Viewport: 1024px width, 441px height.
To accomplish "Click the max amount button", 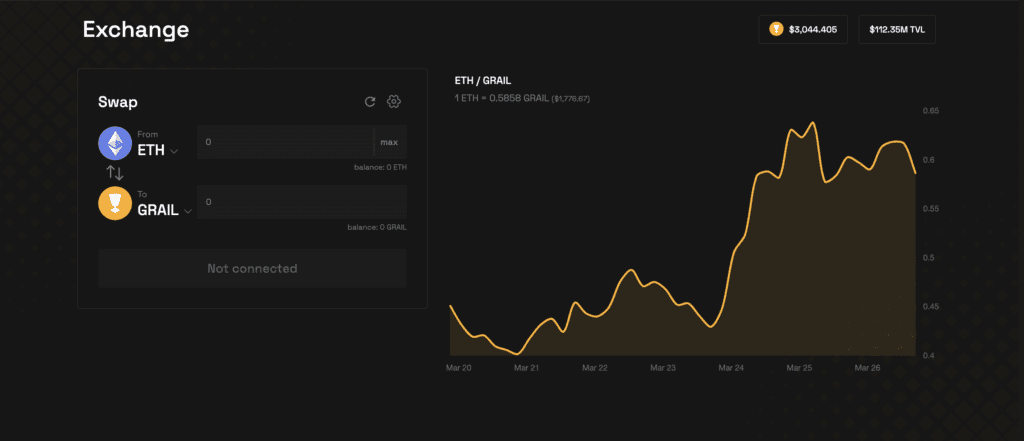I will click(x=389, y=142).
